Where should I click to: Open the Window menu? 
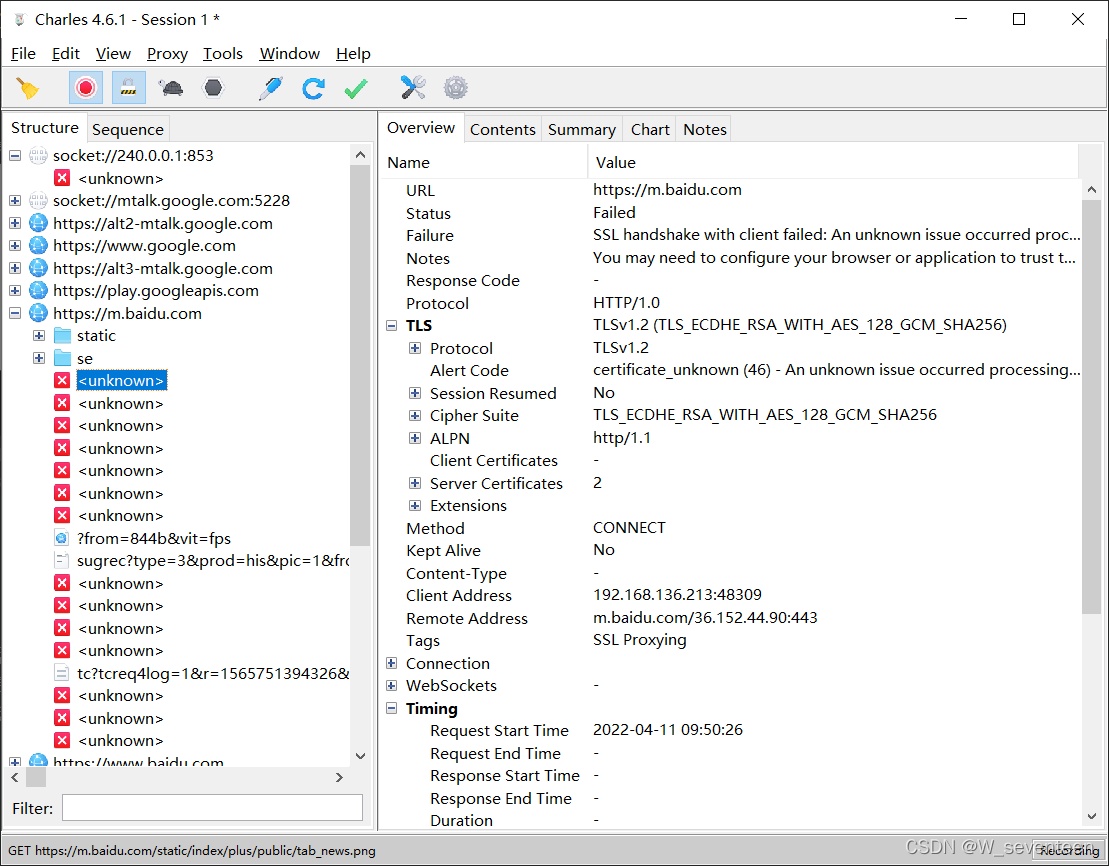(x=289, y=54)
